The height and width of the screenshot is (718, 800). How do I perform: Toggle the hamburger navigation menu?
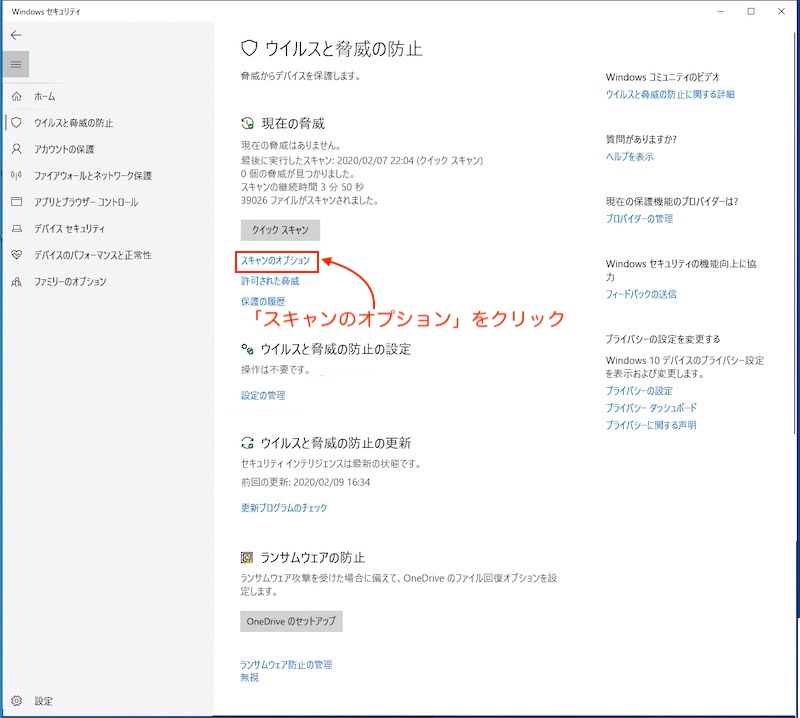point(16,64)
